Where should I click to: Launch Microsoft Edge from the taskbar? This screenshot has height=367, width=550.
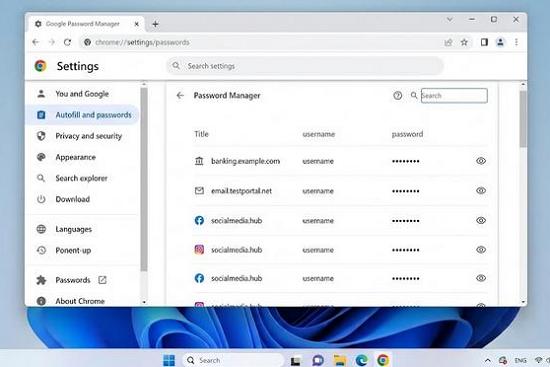tap(362, 360)
